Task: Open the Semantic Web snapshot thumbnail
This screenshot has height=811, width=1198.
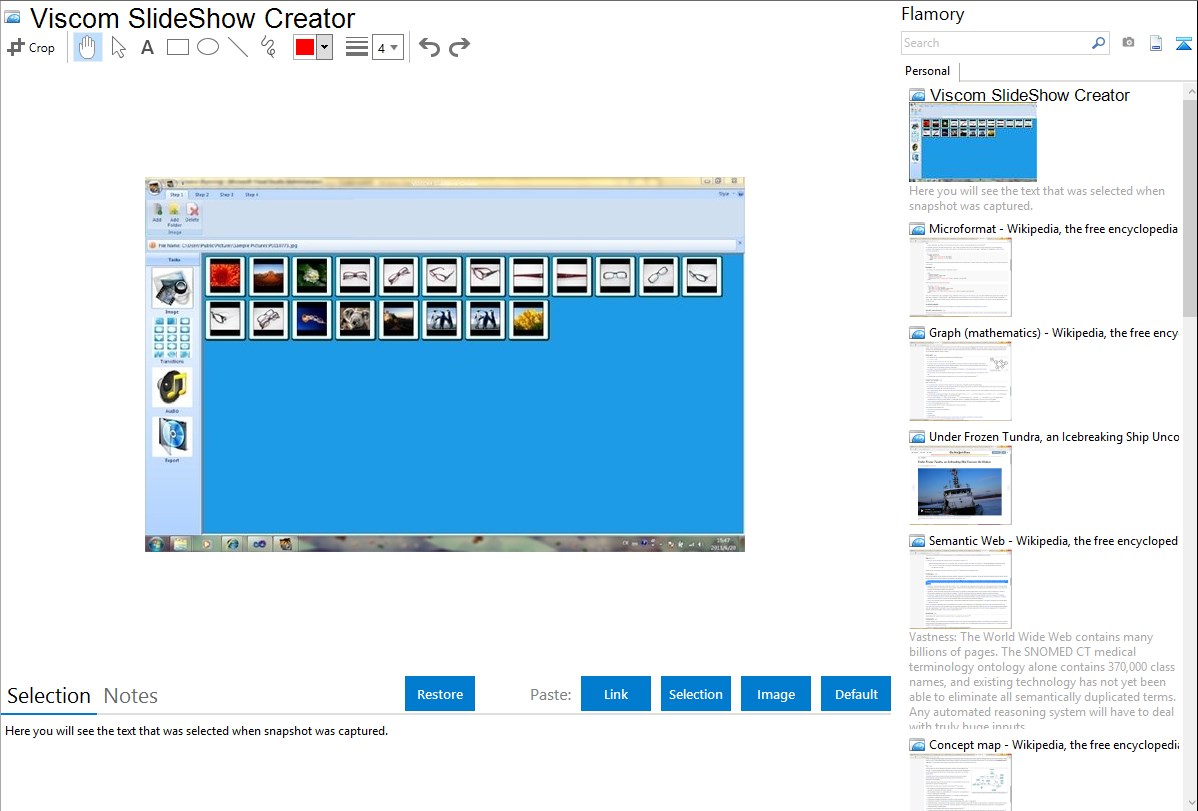Action: pyautogui.click(x=960, y=589)
